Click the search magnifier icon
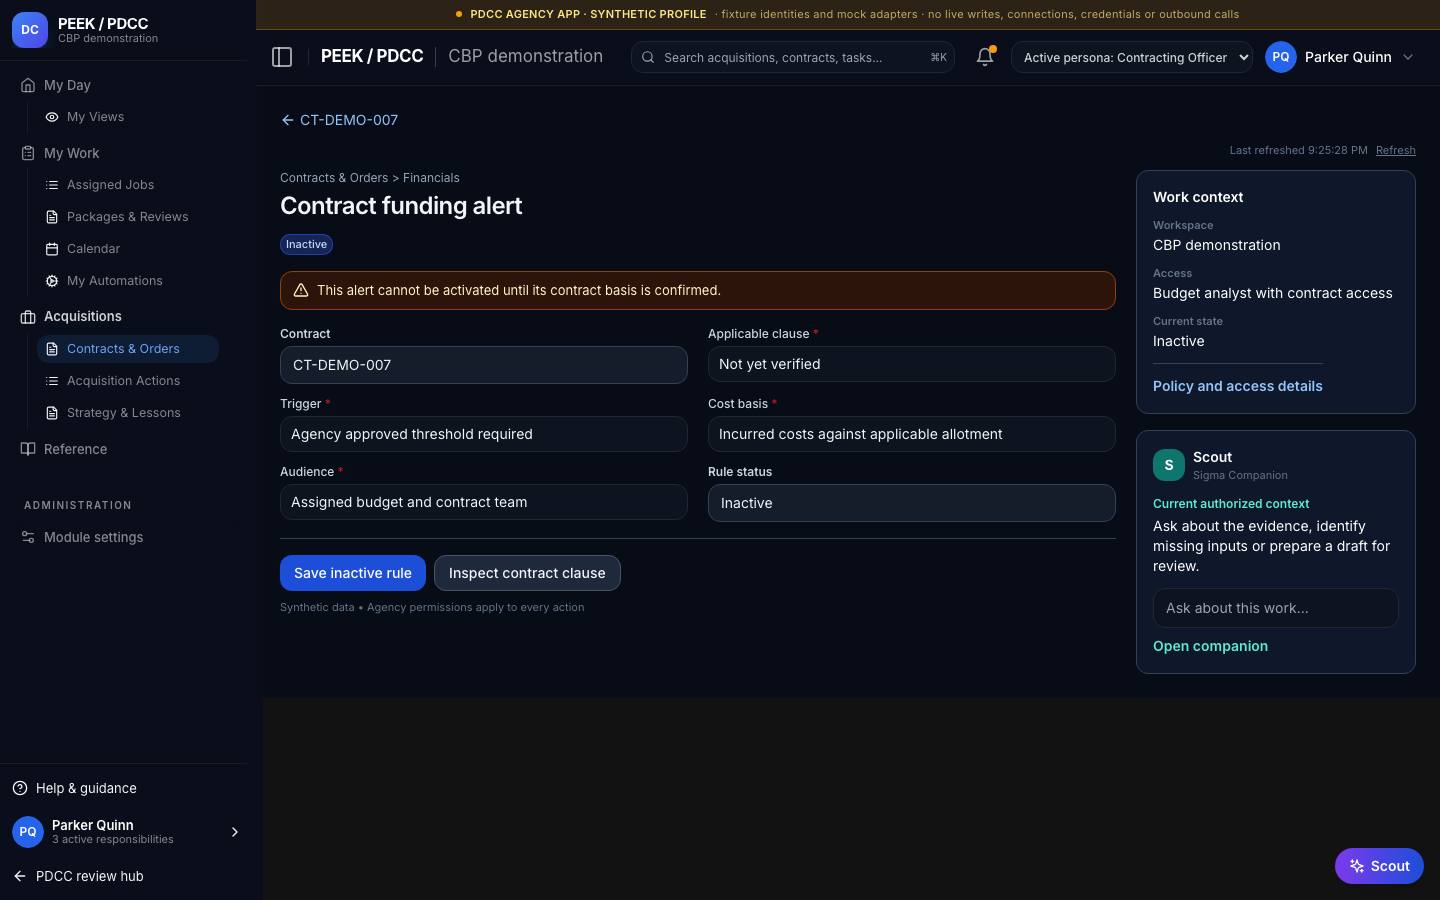 tap(648, 57)
